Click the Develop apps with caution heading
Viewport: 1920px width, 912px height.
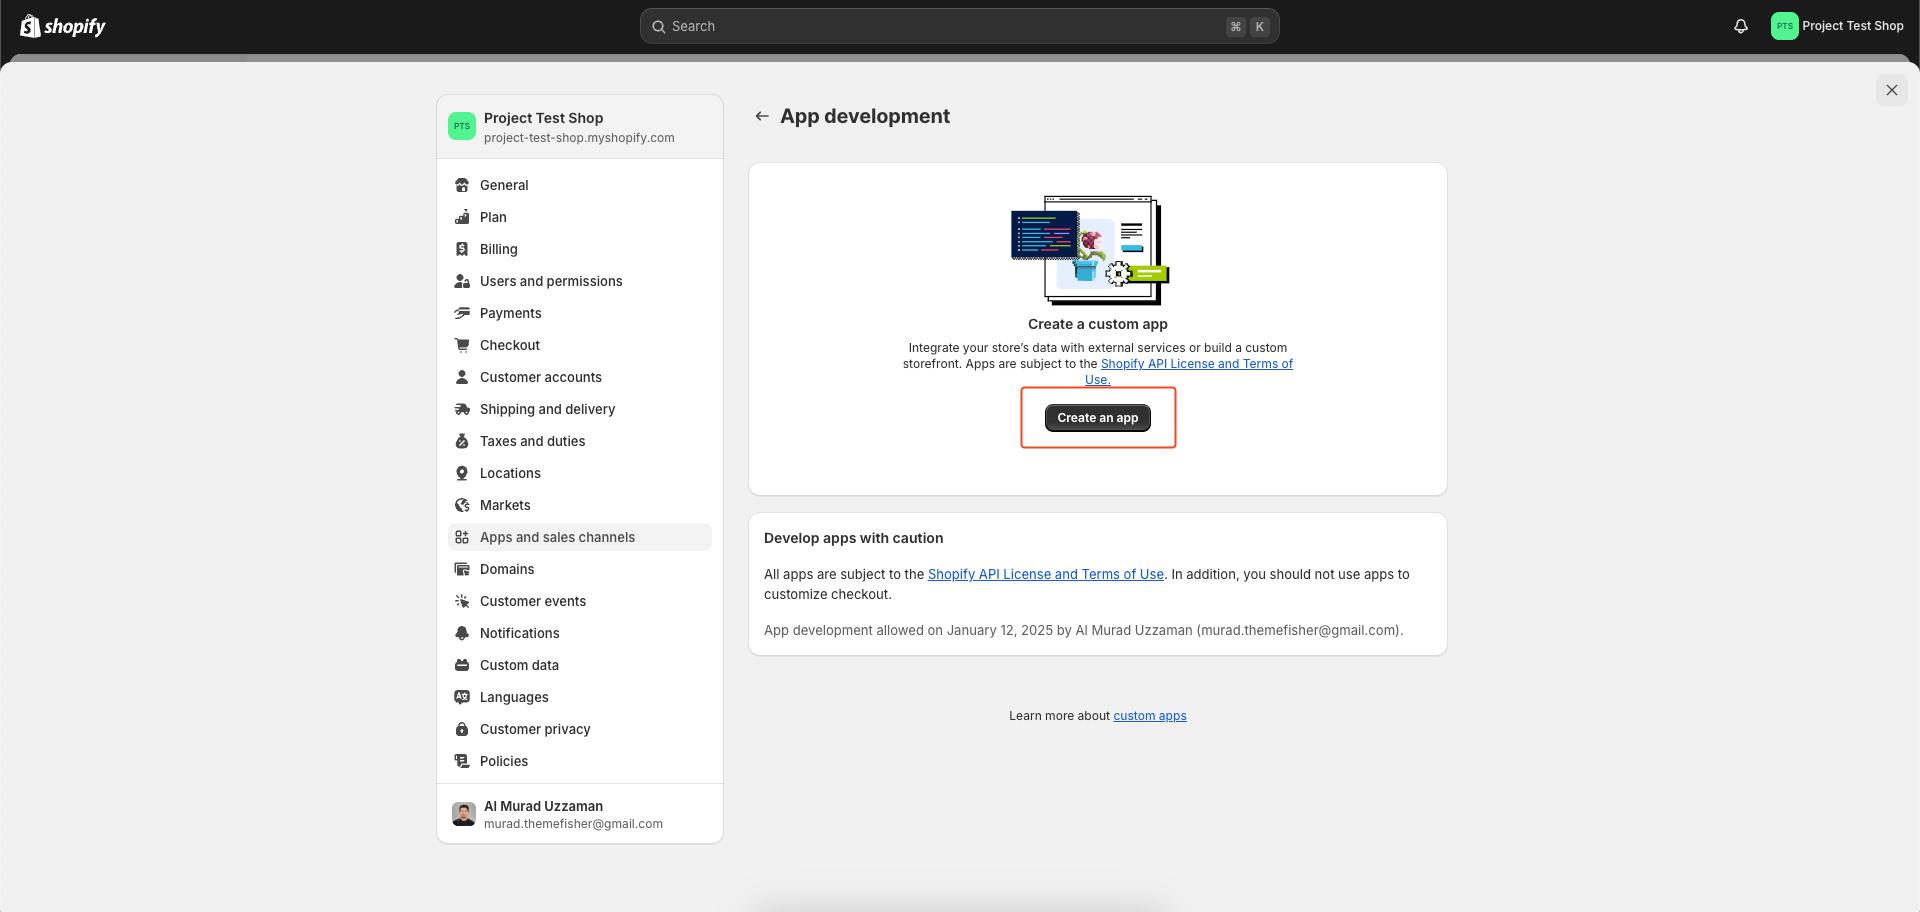(853, 538)
